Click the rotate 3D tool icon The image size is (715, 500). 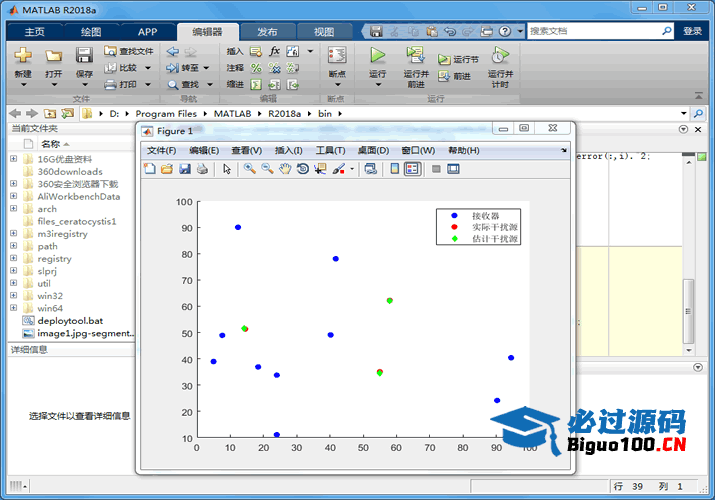click(x=303, y=169)
